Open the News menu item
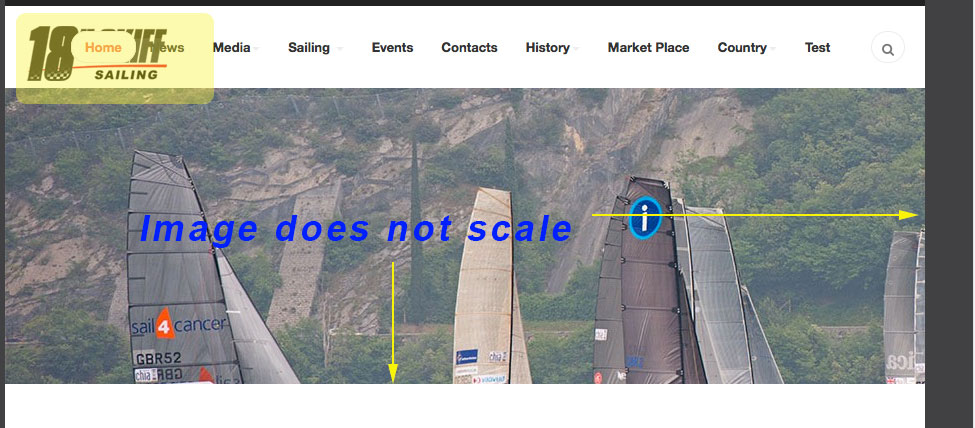 [168, 48]
